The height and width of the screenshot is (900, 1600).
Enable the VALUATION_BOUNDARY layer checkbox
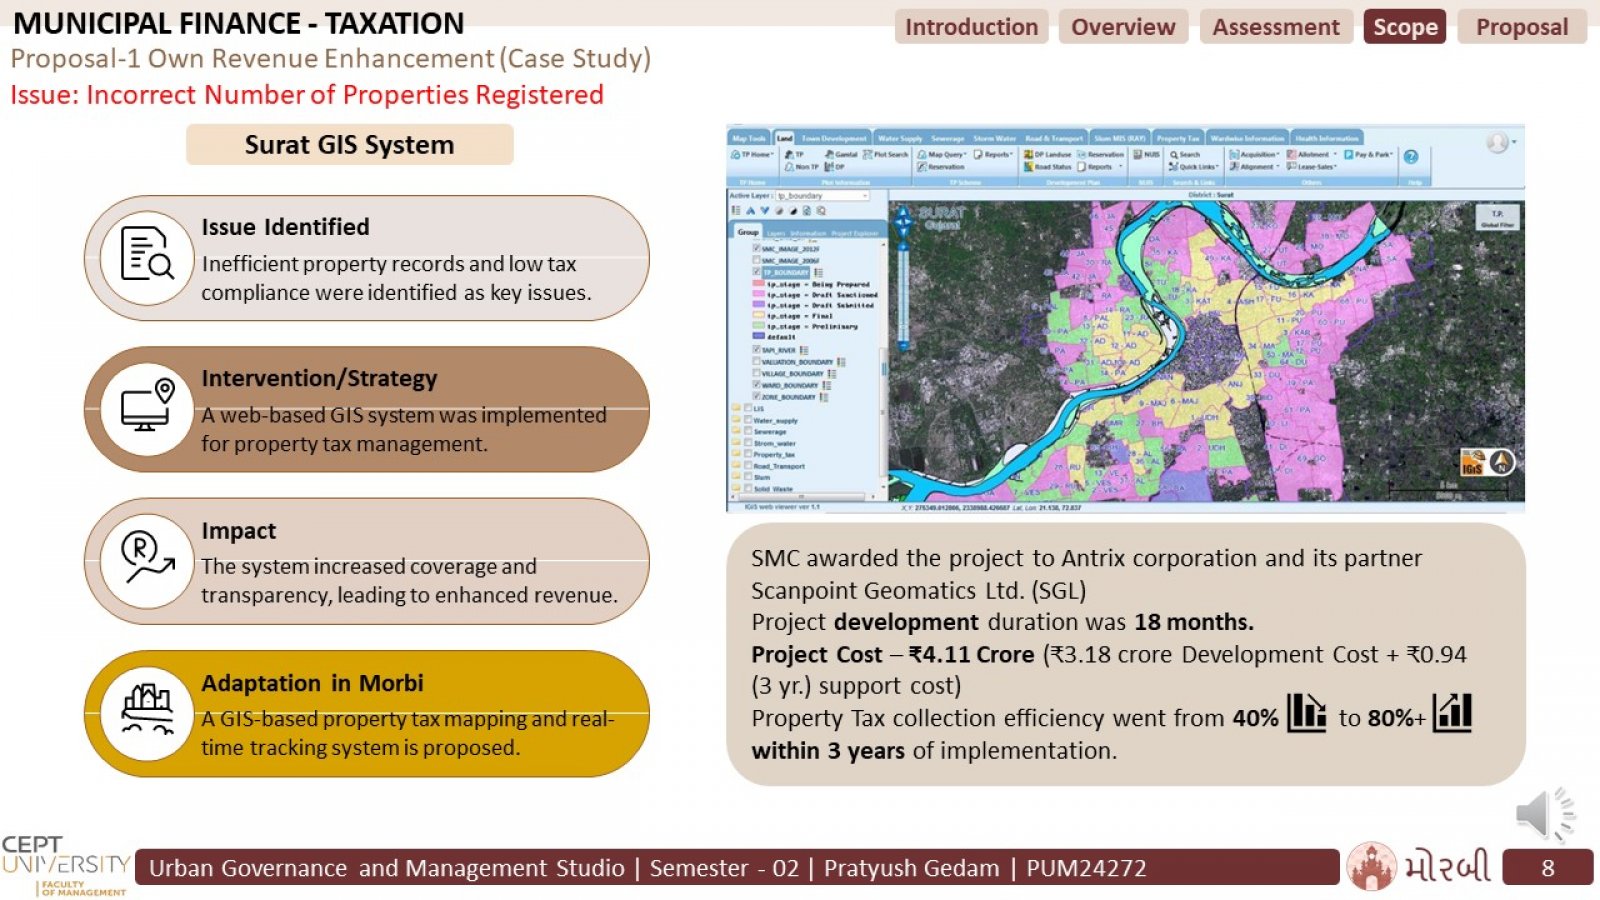point(756,362)
